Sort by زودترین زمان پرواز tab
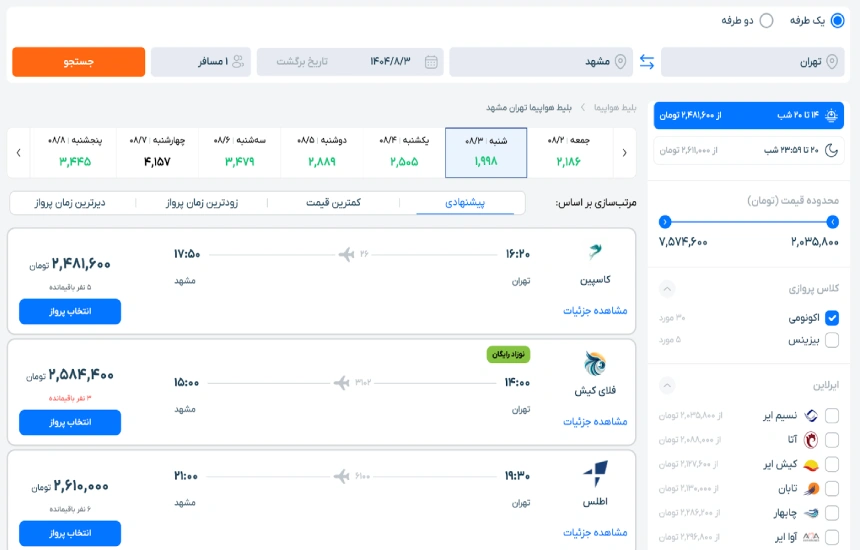This screenshot has height=550, width=860. 202,203
